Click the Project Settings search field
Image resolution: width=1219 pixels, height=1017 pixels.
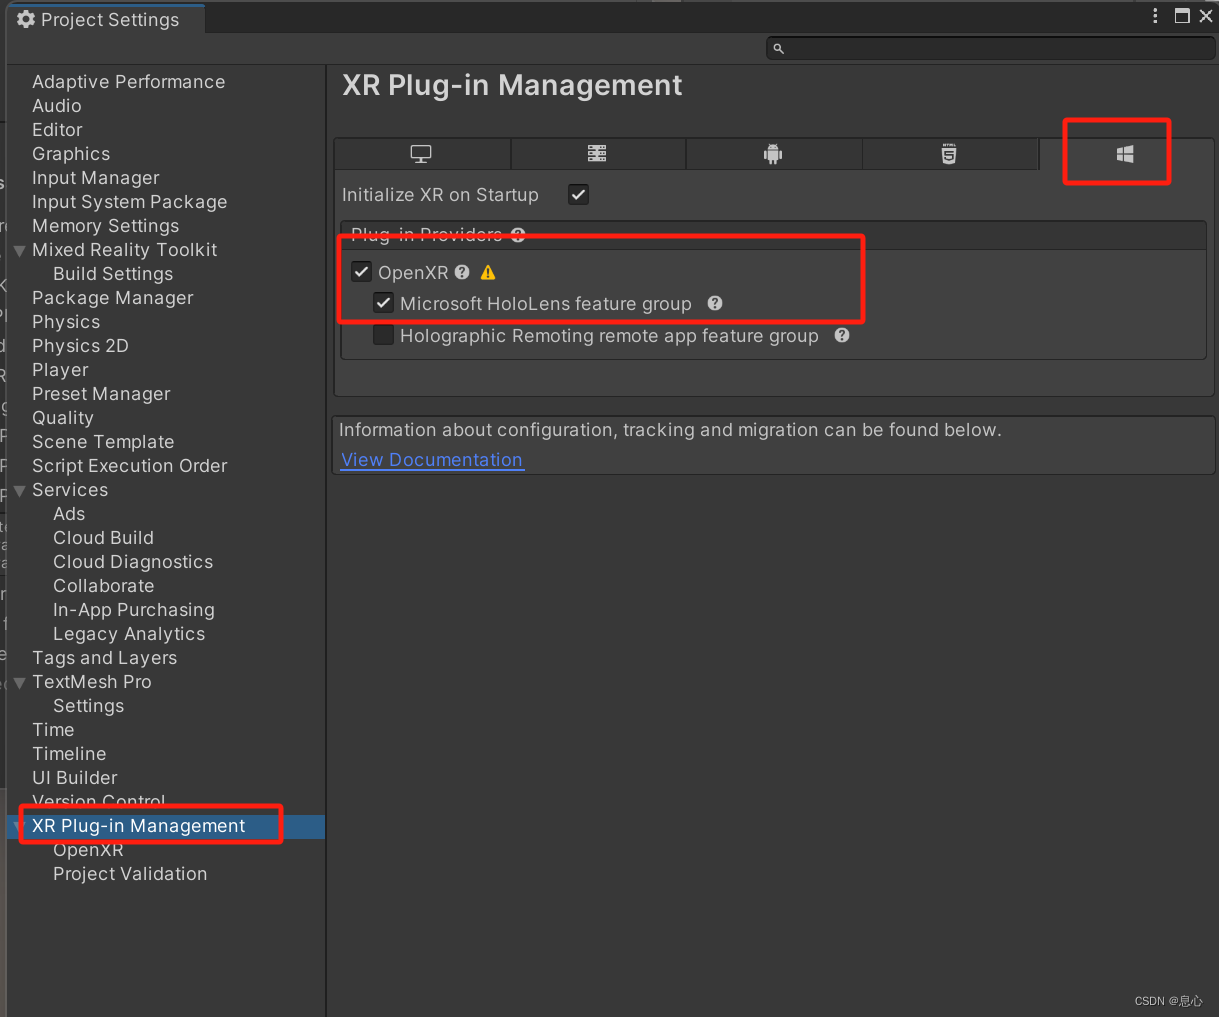(x=990, y=47)
